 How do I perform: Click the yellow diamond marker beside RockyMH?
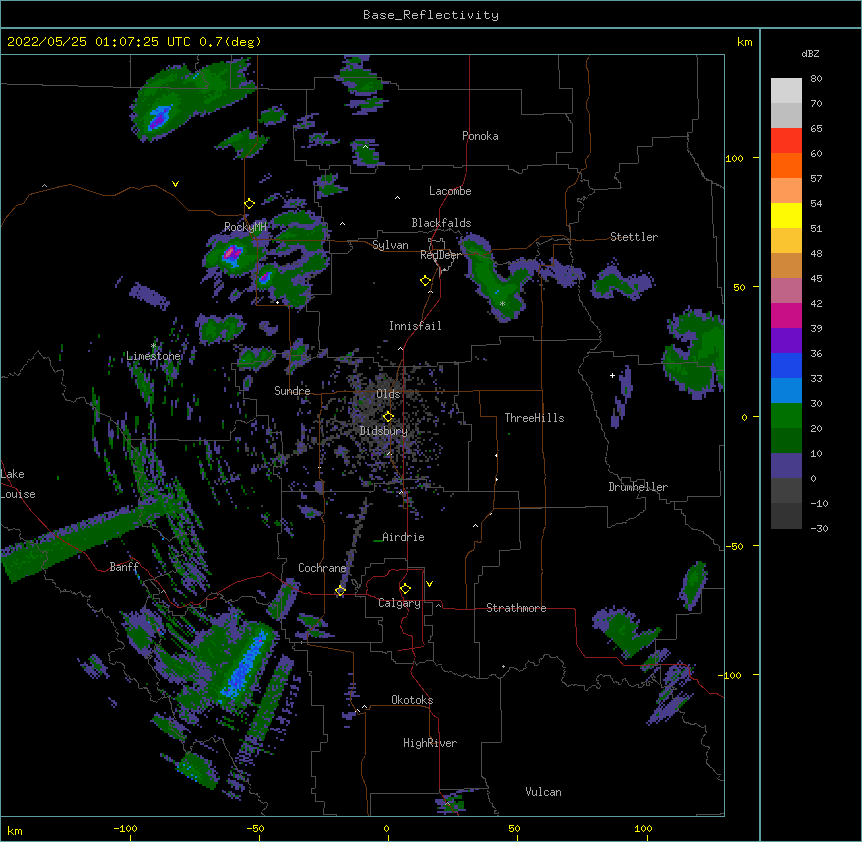tap(250, 204)
